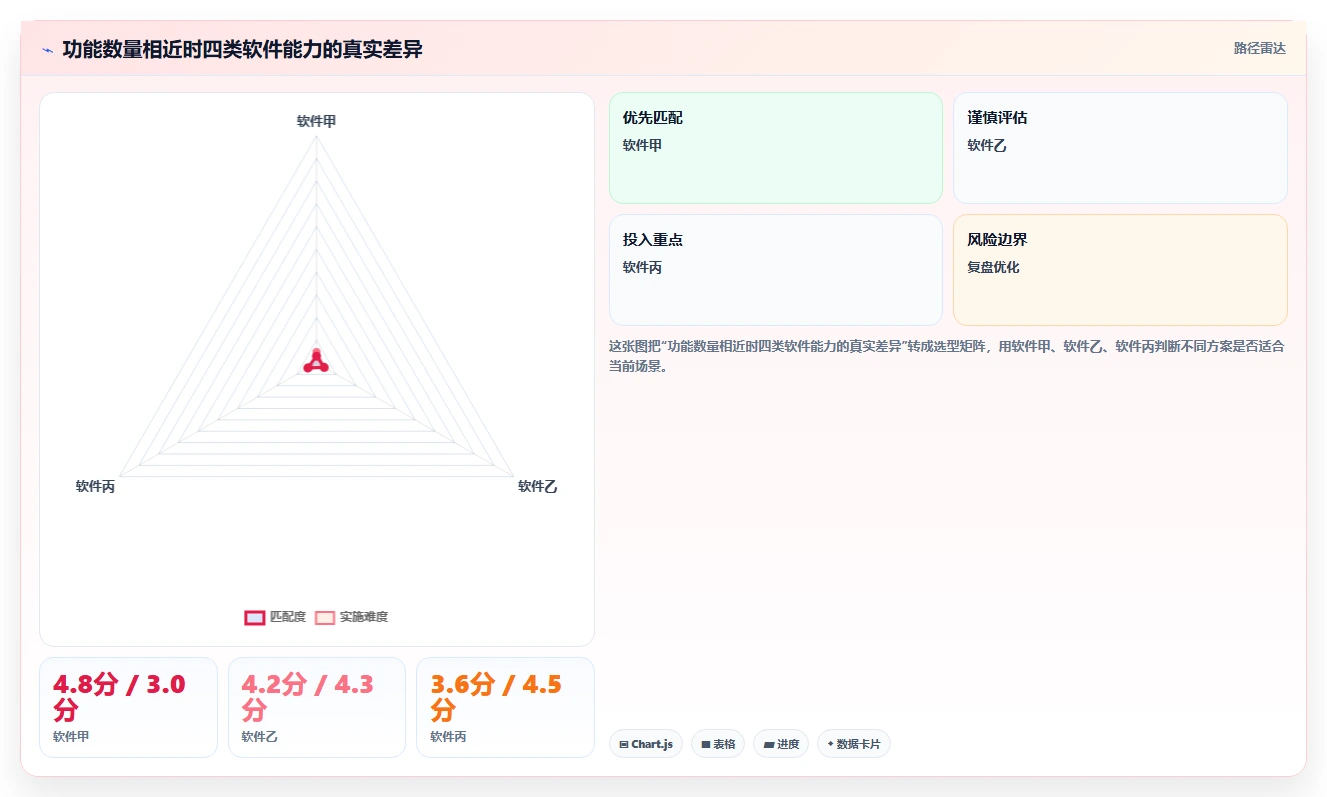The width and height of the screenshot is (1327, 797).
Task: Open the 谨慎评估 card
Action: click(1120, 148)
